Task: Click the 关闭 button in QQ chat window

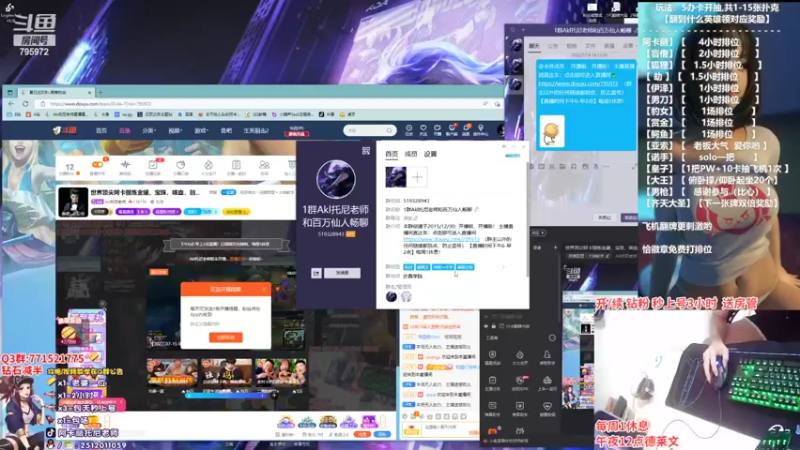Action: click(605, 217)
